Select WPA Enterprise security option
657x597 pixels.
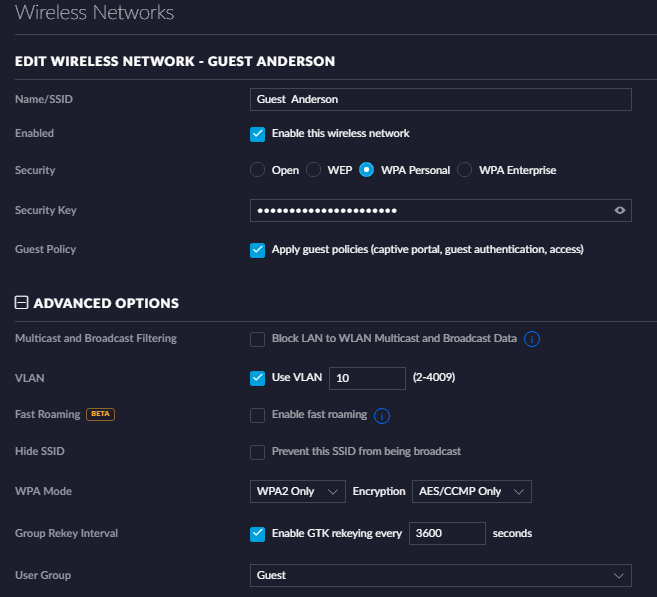tap(464, 170)
